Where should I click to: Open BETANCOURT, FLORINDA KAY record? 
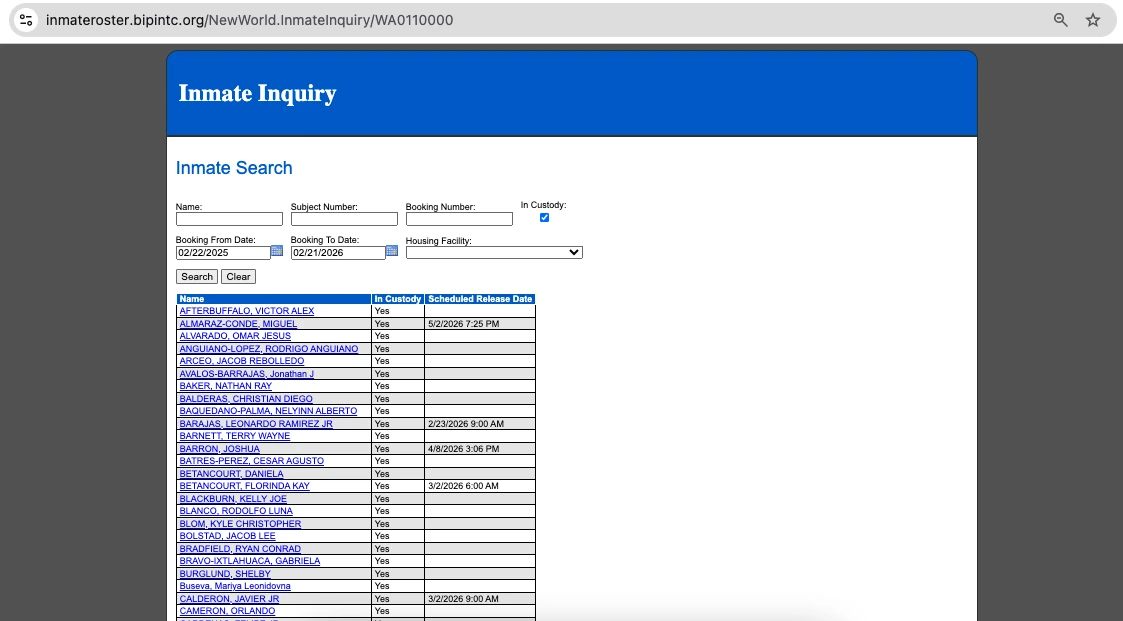click(x=244, y=486)
